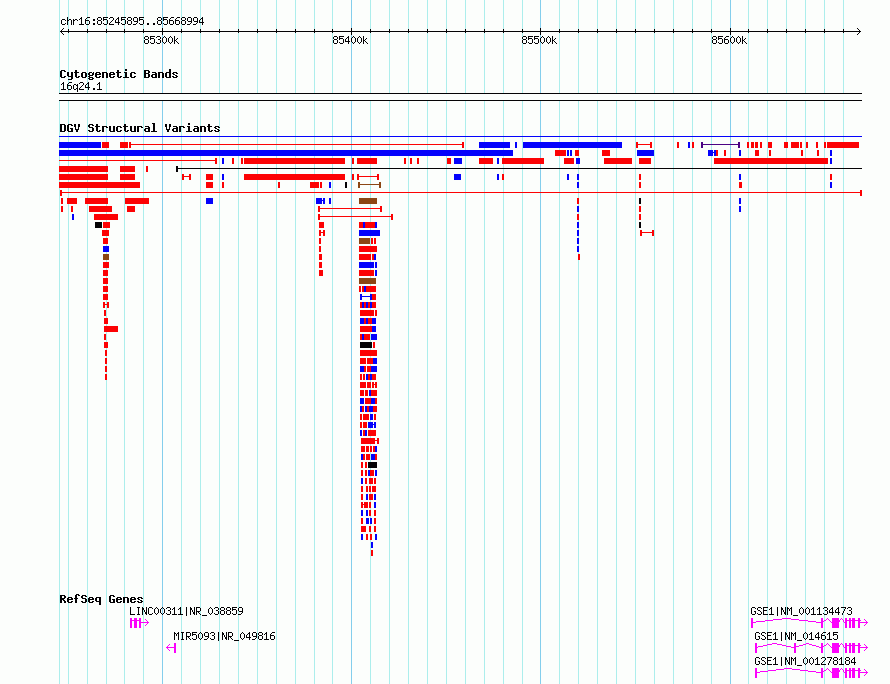Select the MIR5093 gene arrow glyph

click(x=171, y=648)
